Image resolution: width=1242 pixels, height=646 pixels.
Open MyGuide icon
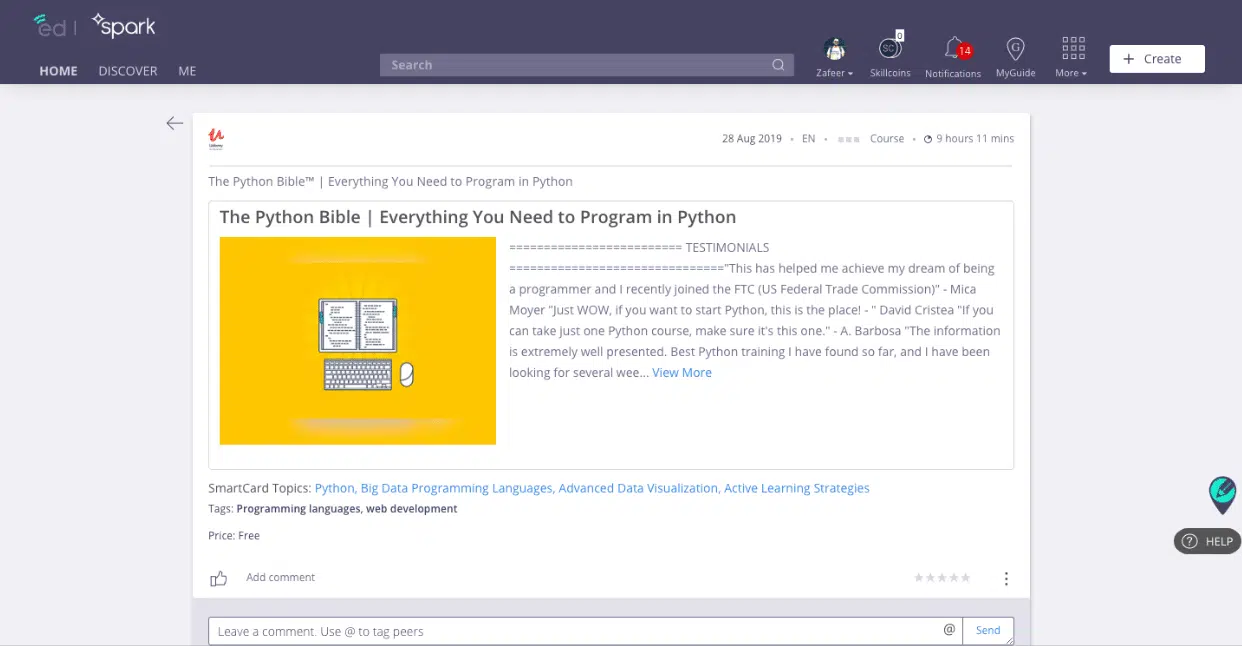(1016, 49)
